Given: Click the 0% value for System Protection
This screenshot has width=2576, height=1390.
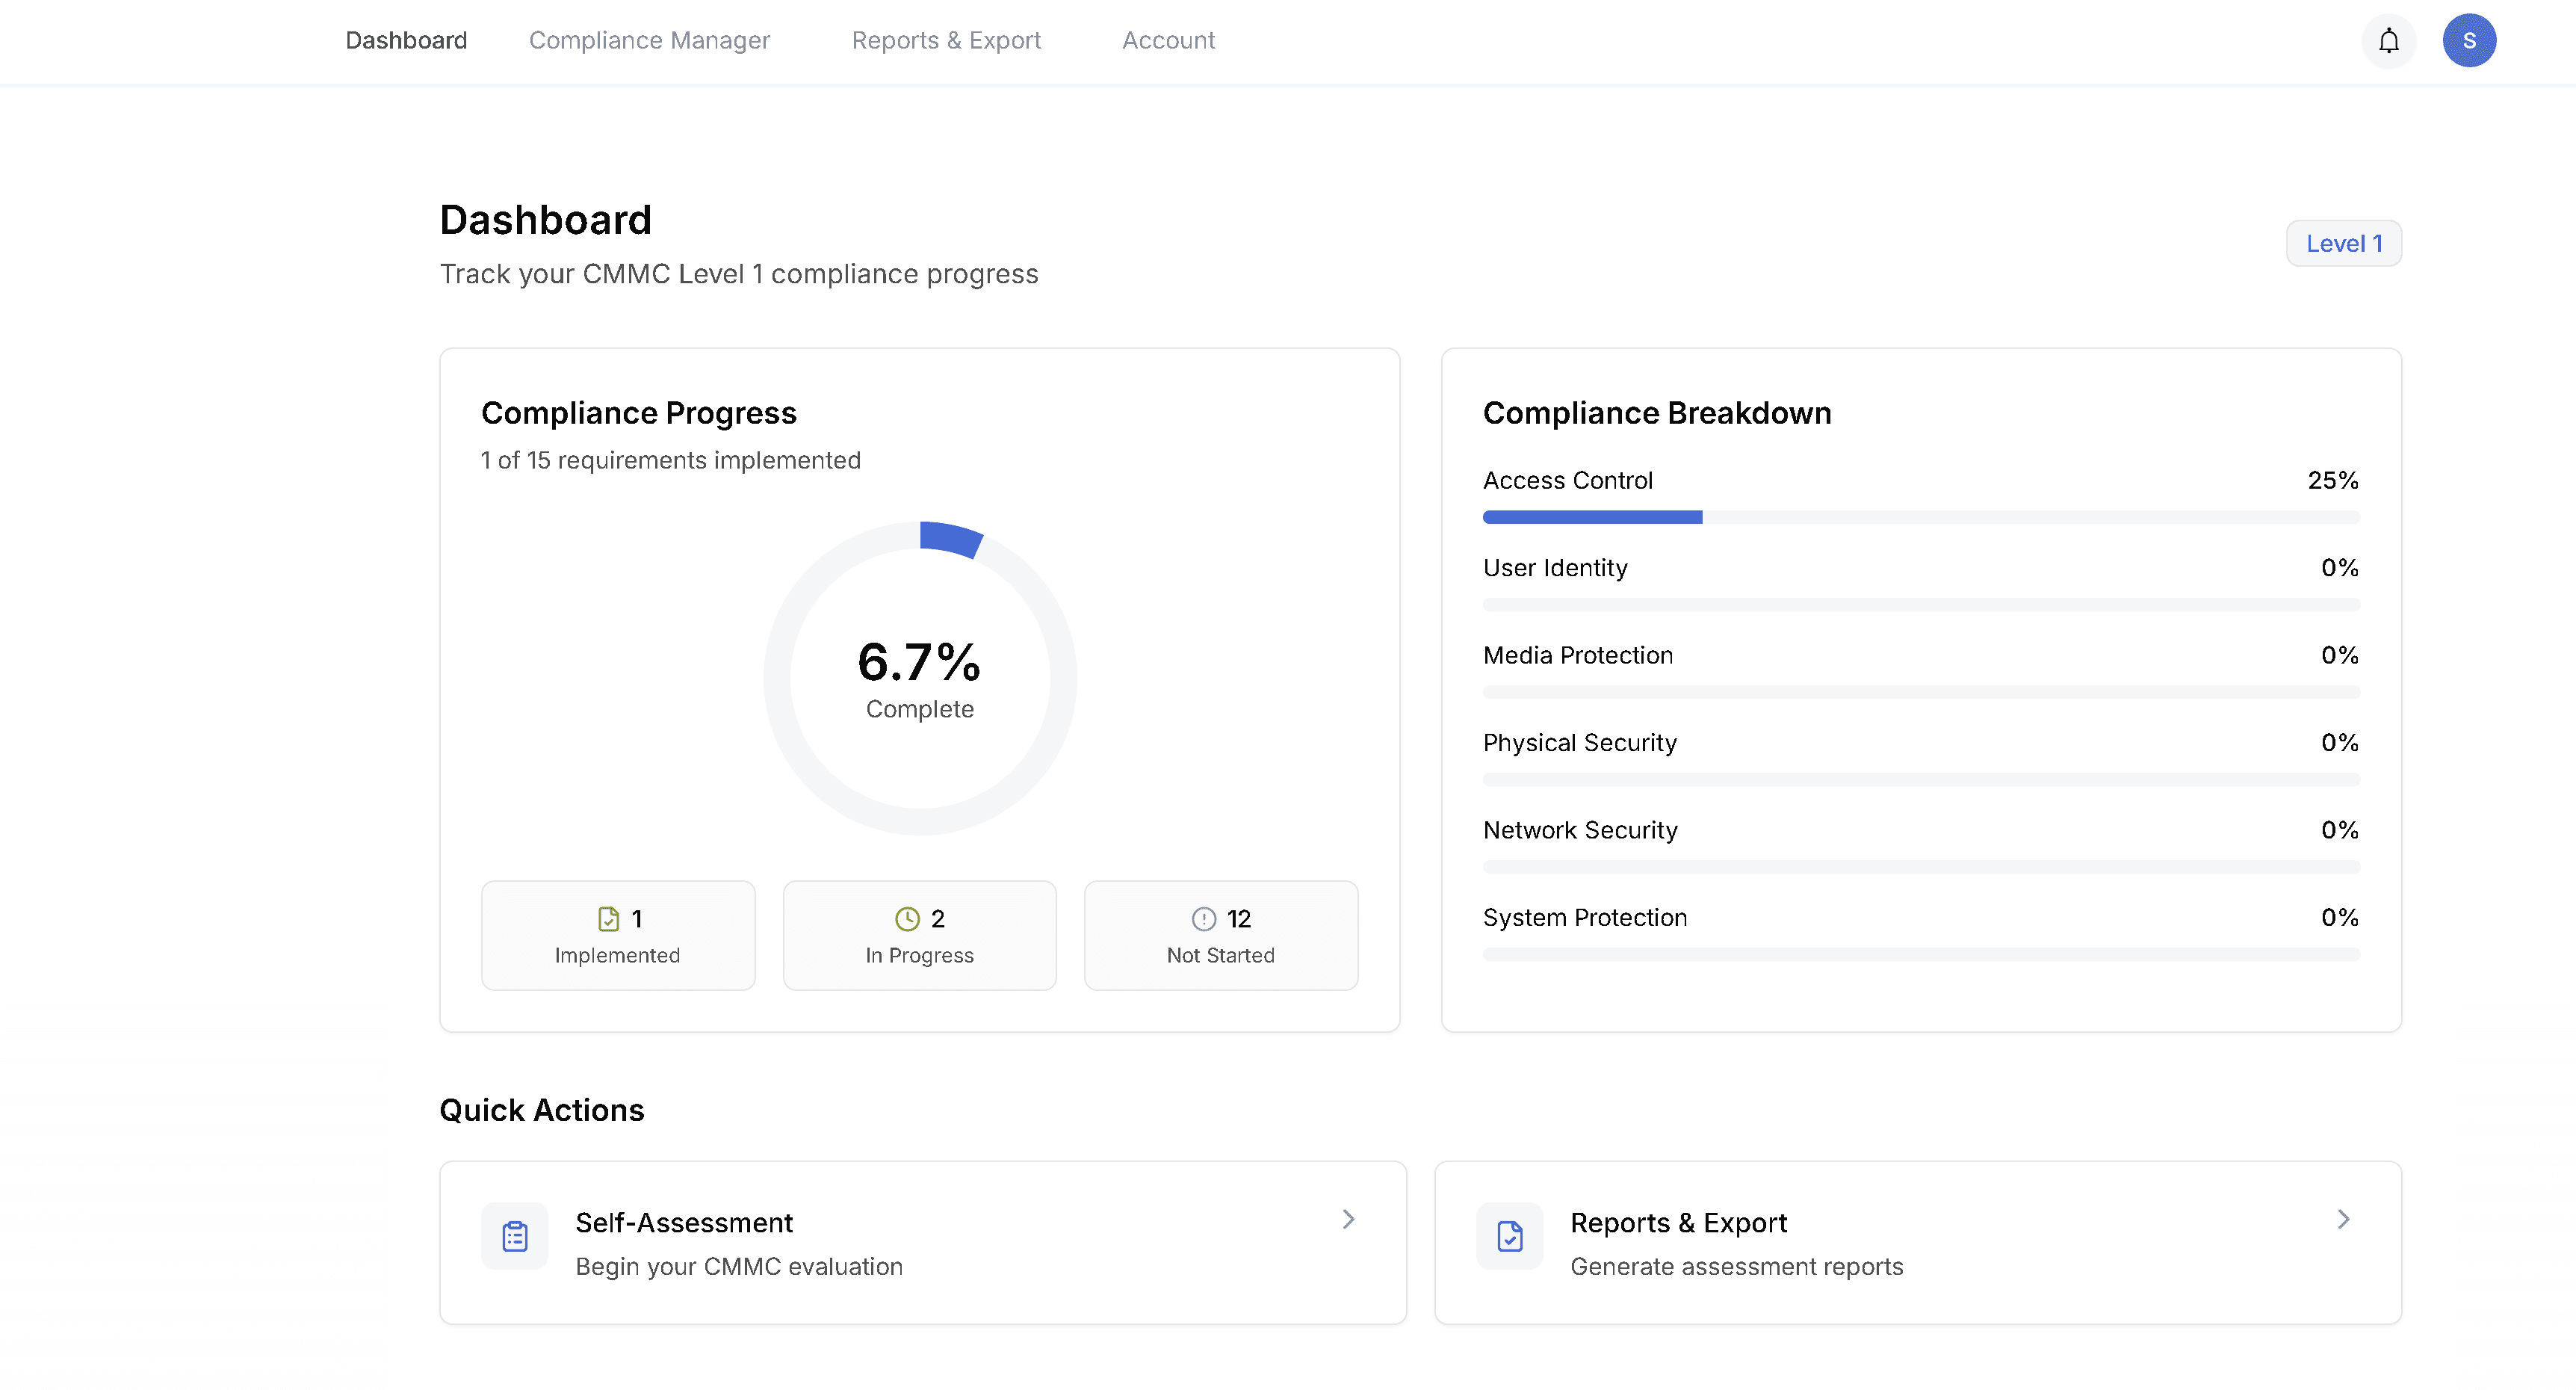Looking at the screenshot, I should click(x=2339, y=917).
